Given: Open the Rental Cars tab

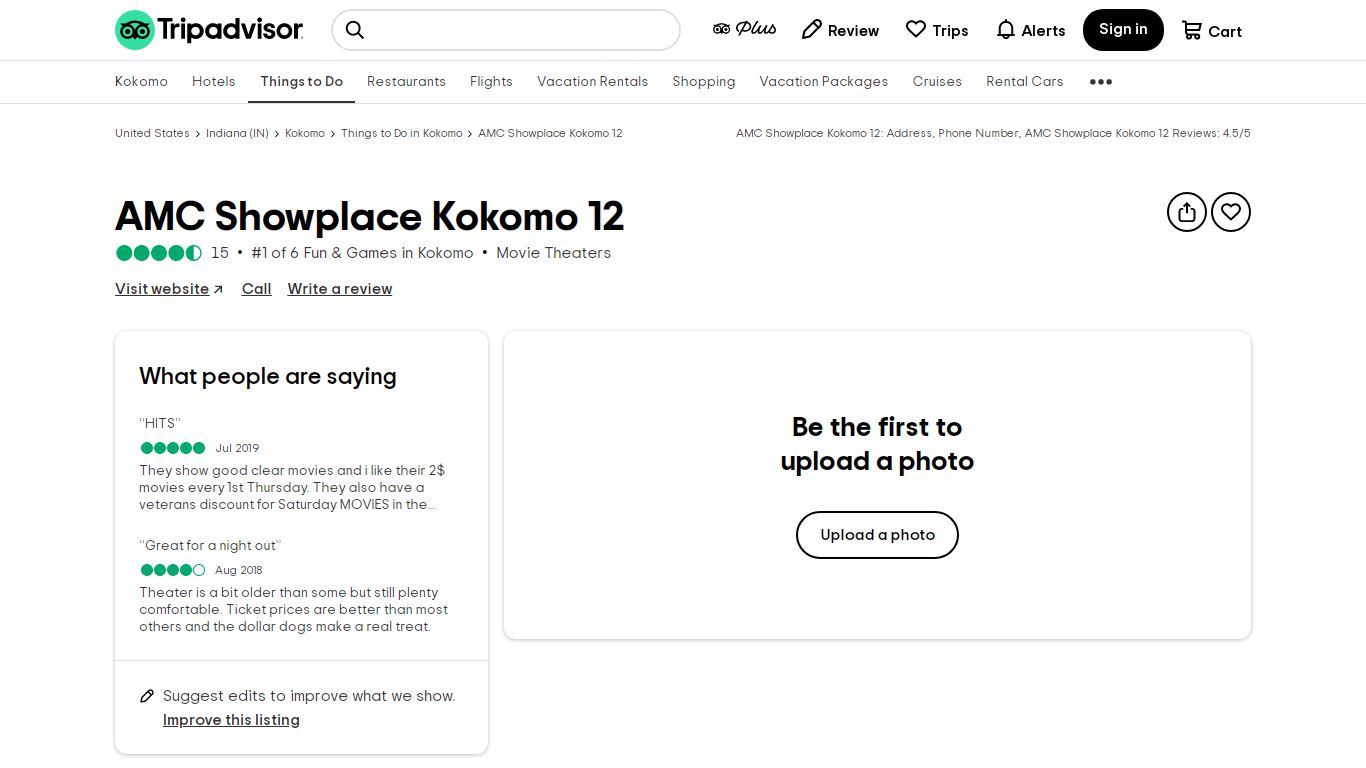Looking at the screenshot, I should 1025,82.
